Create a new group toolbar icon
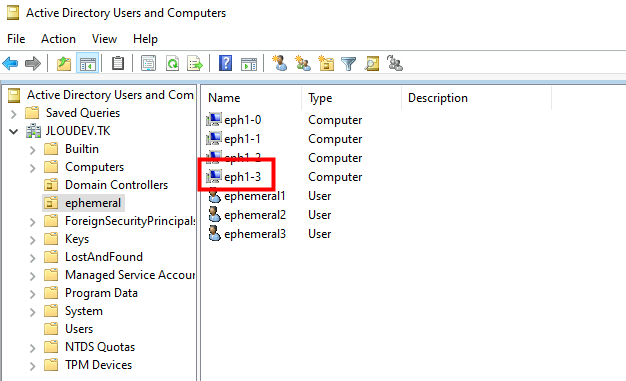The image size is (626, 381). click(x=303, y=63)
